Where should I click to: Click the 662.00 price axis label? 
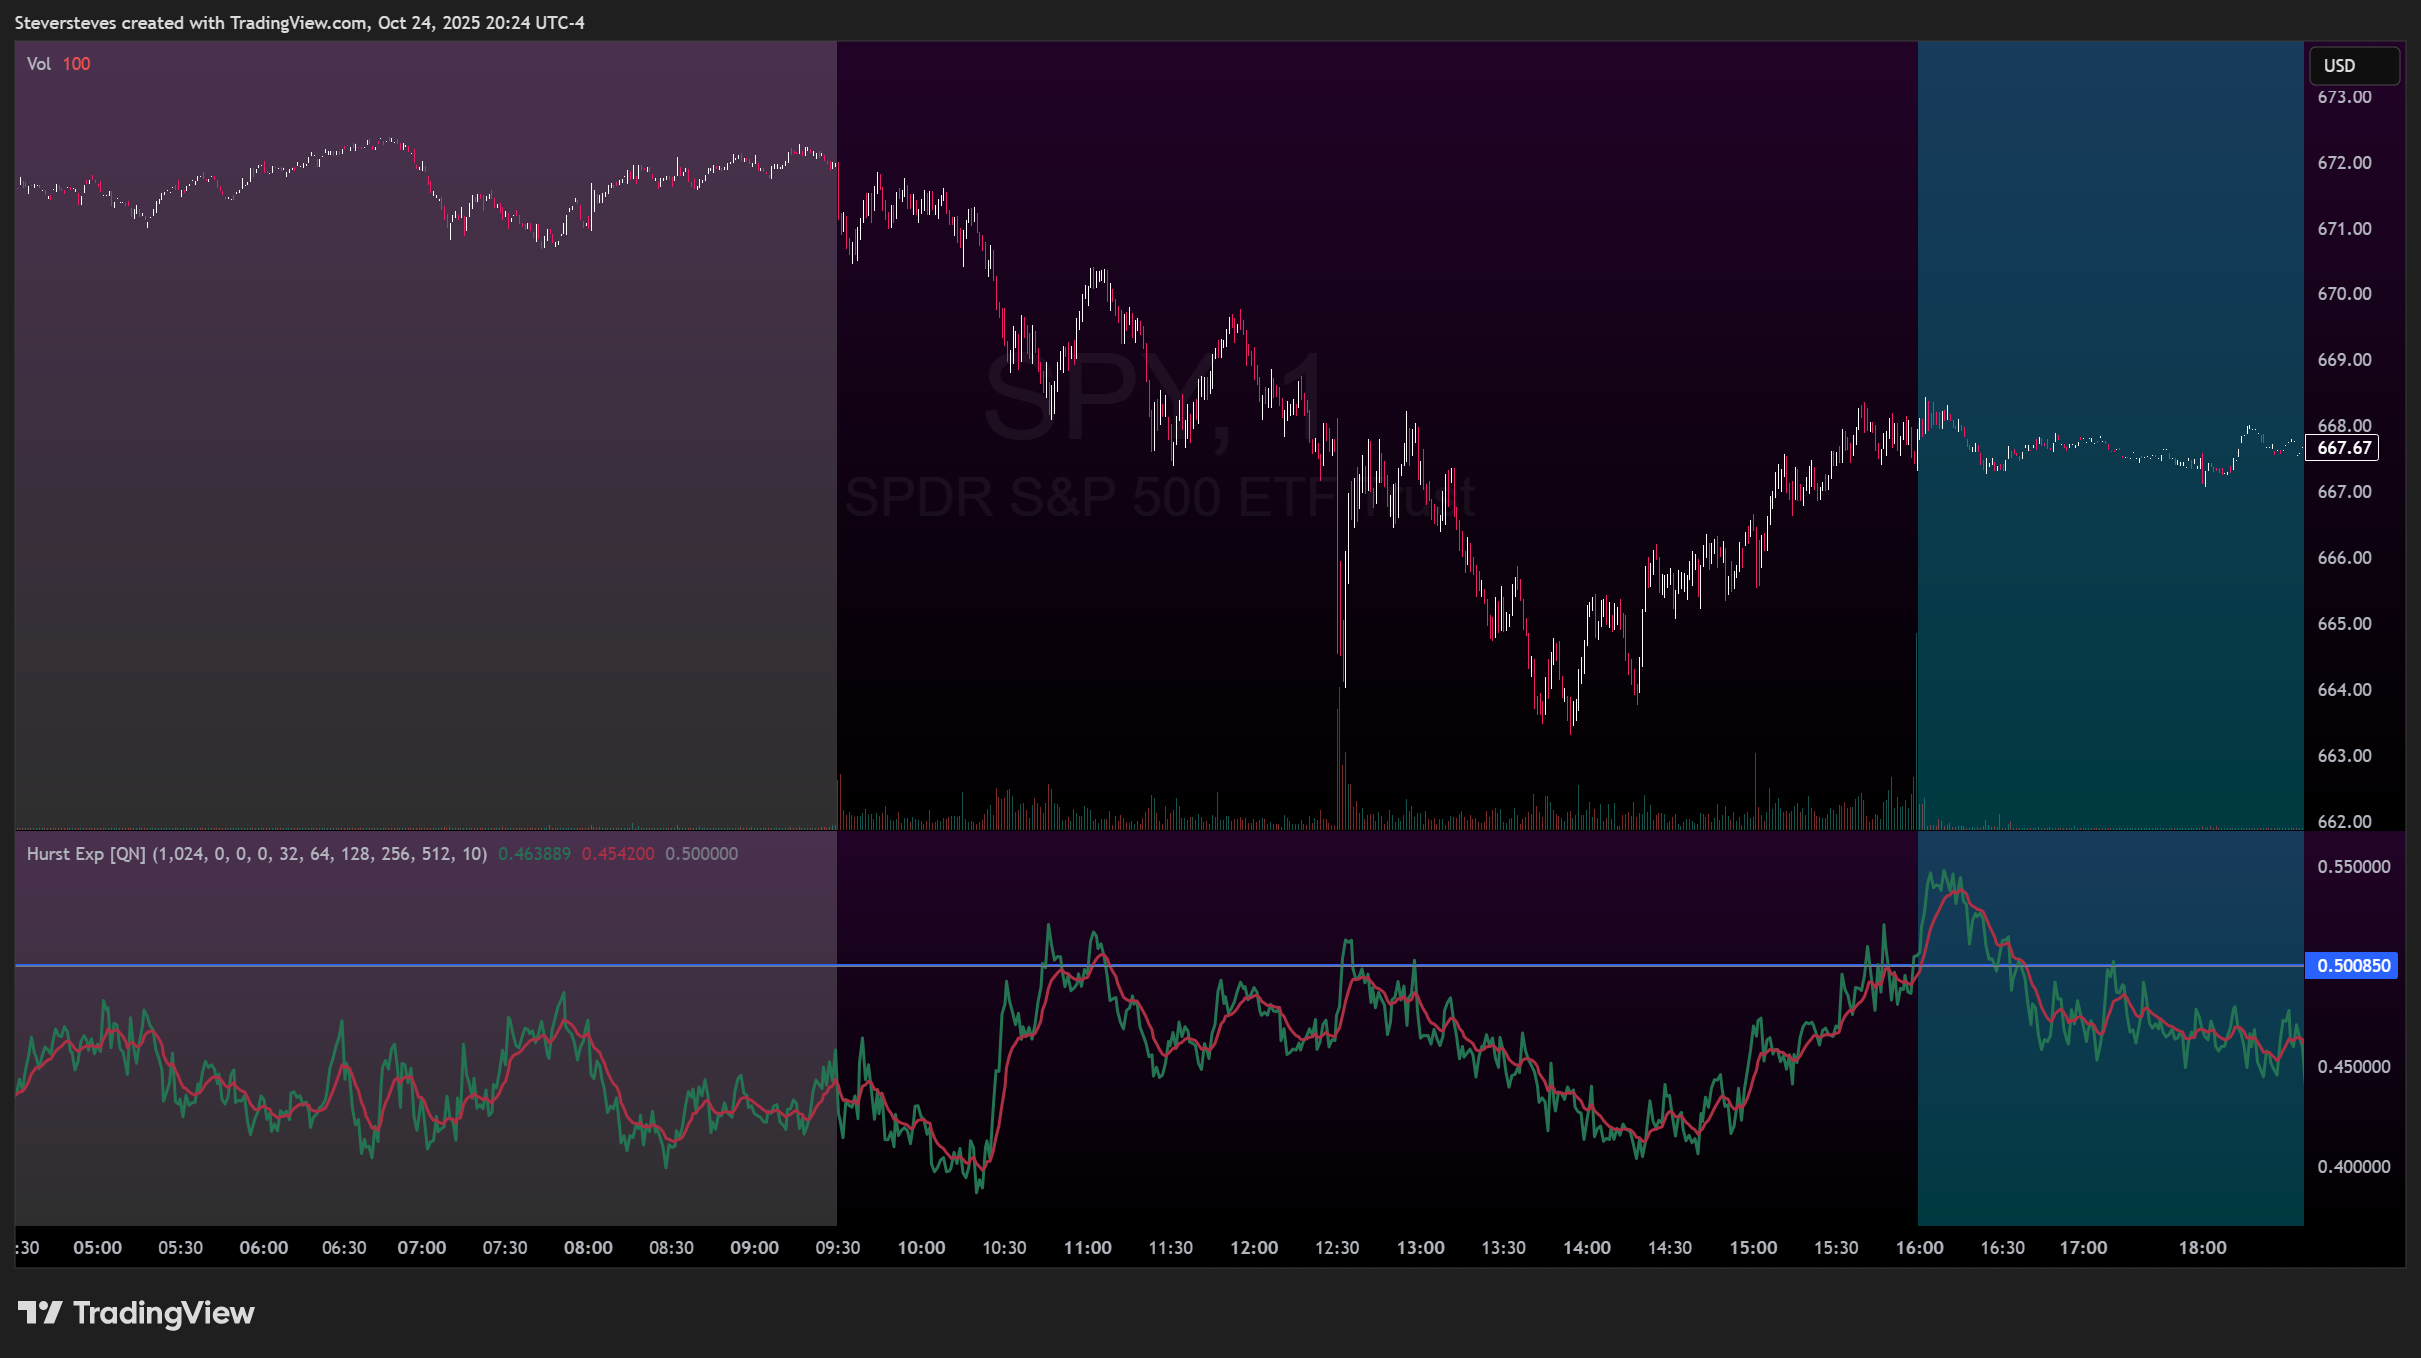coord(2344,822)
